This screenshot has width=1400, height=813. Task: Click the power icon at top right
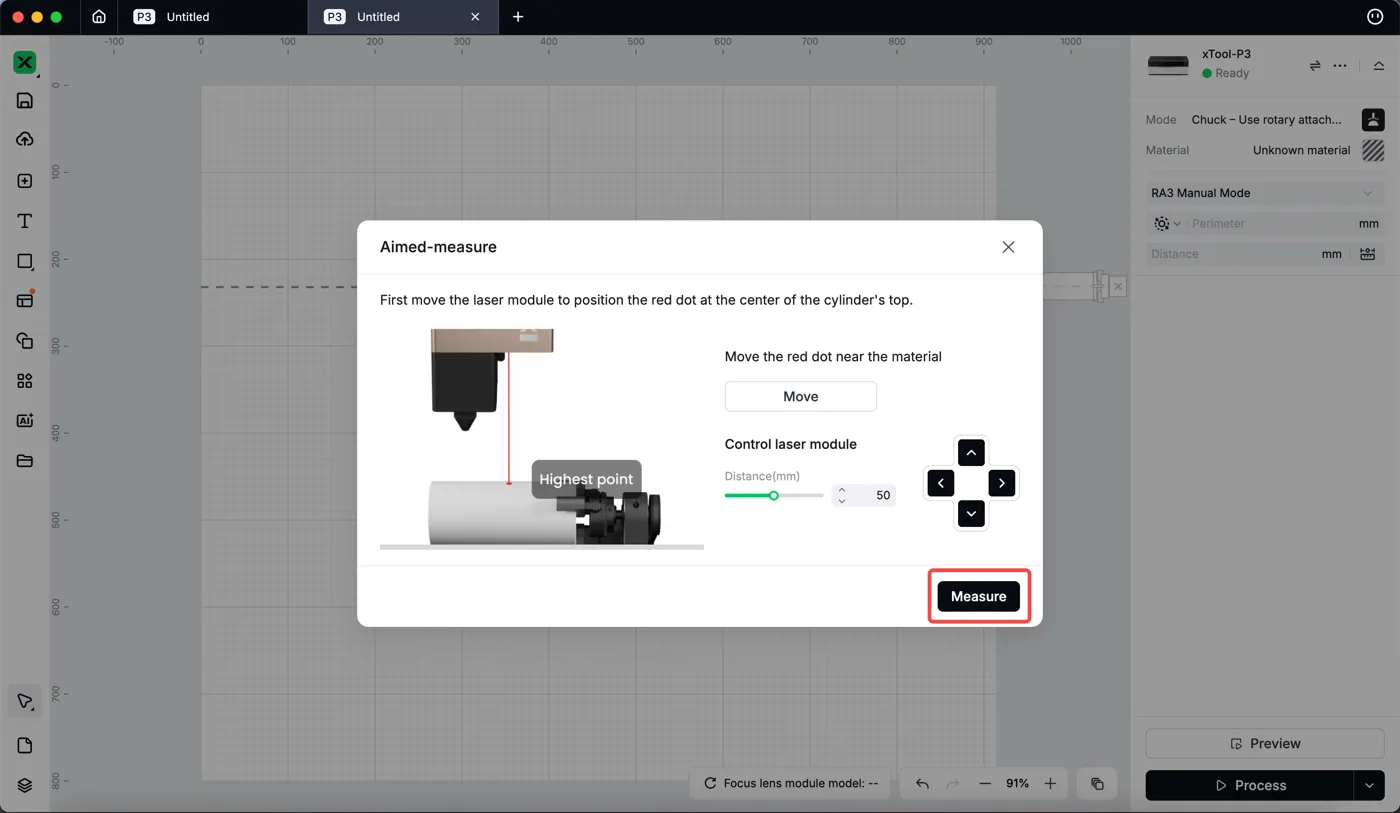click(1375, 17)
